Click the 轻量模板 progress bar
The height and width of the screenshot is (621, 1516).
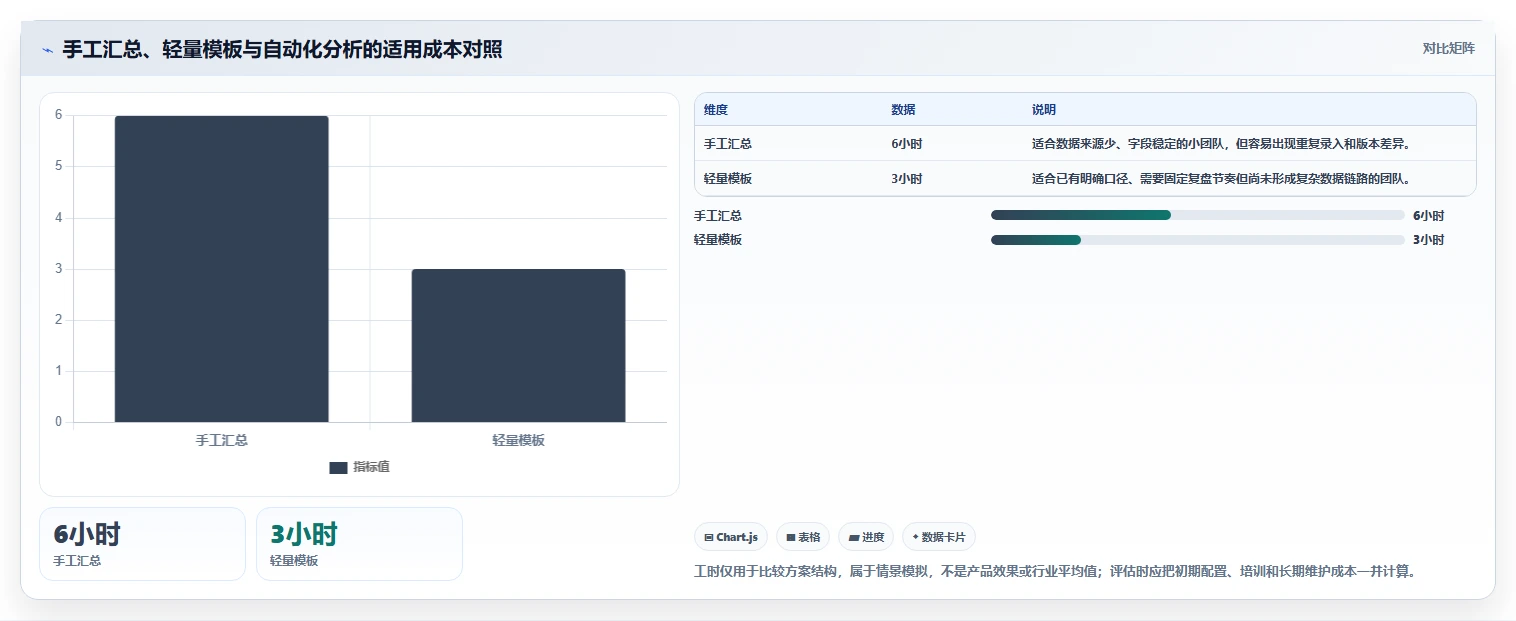(x=1197, y=239)
